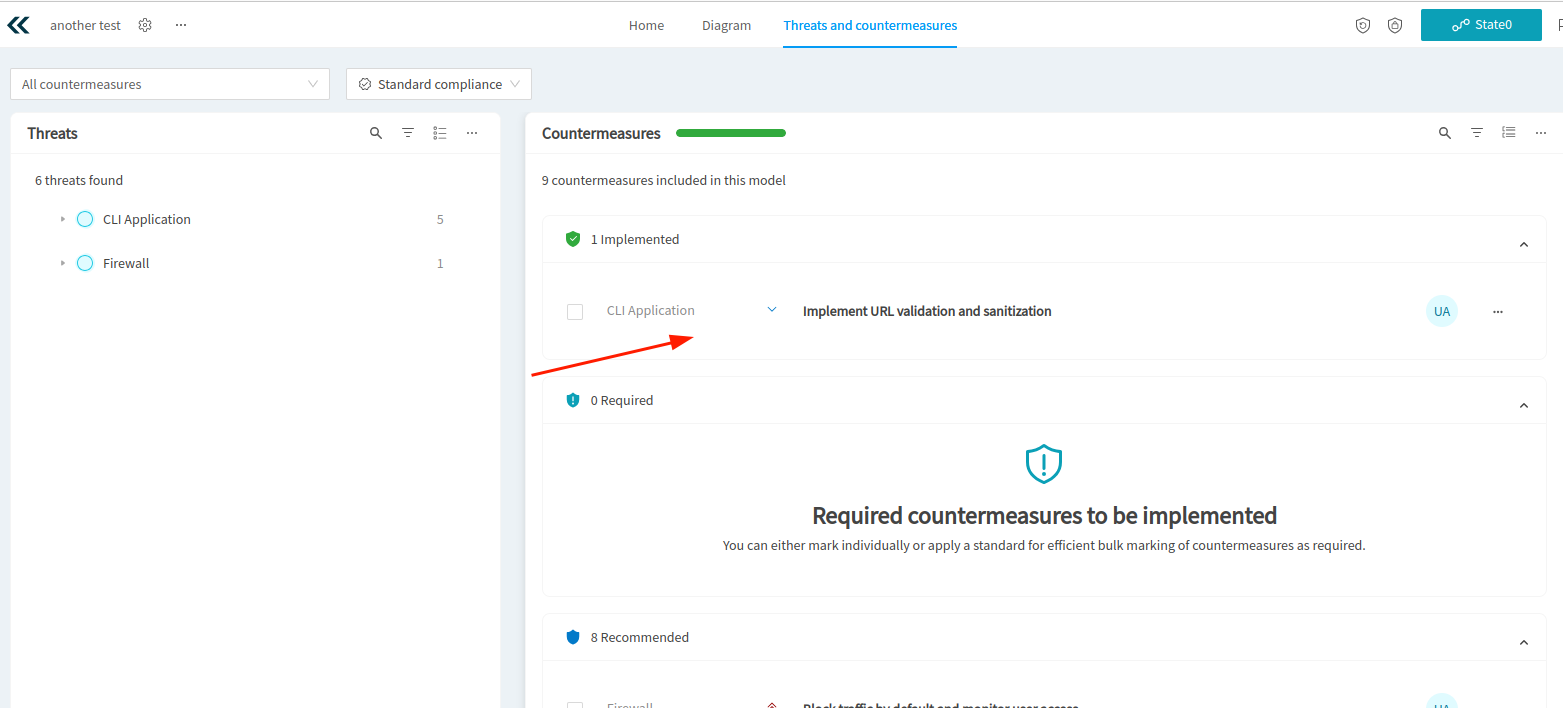Click the shield icon with circular arrow
Image resolution: width=1563 pixels, height=708 pixels.
pos(1363,26)
